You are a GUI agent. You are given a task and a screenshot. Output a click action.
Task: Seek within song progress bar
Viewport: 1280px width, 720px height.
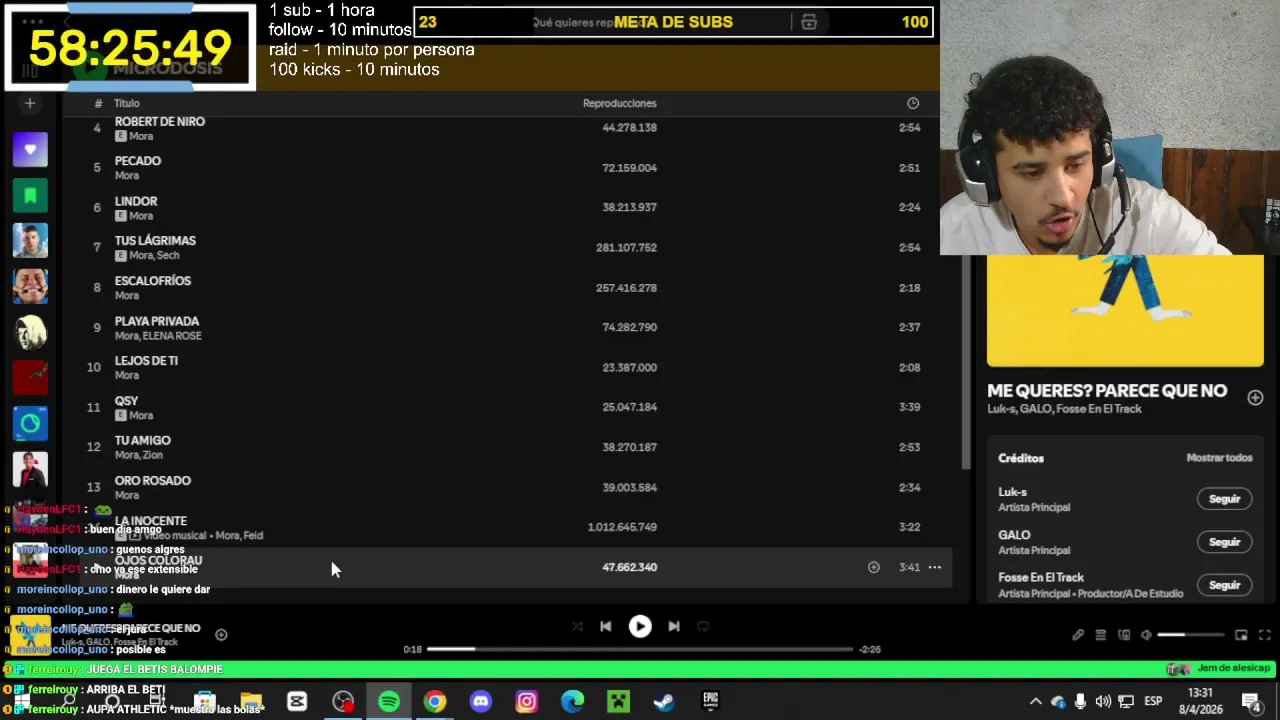point(640,649)
